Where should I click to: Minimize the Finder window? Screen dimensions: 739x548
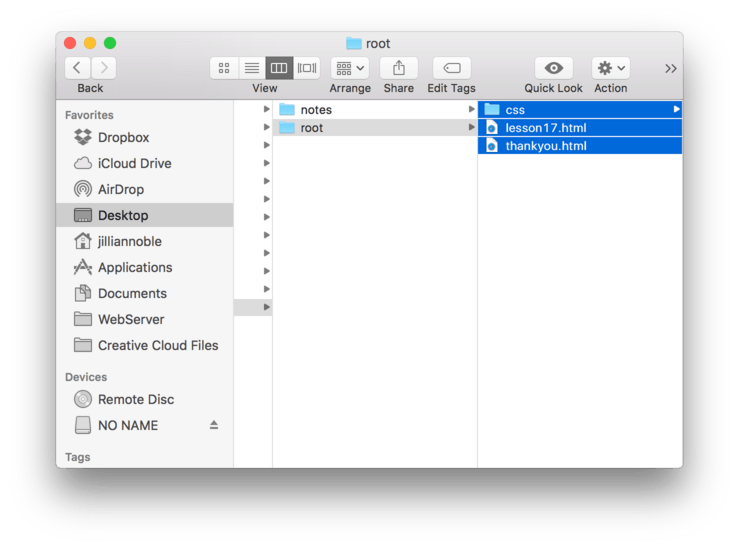90,43
